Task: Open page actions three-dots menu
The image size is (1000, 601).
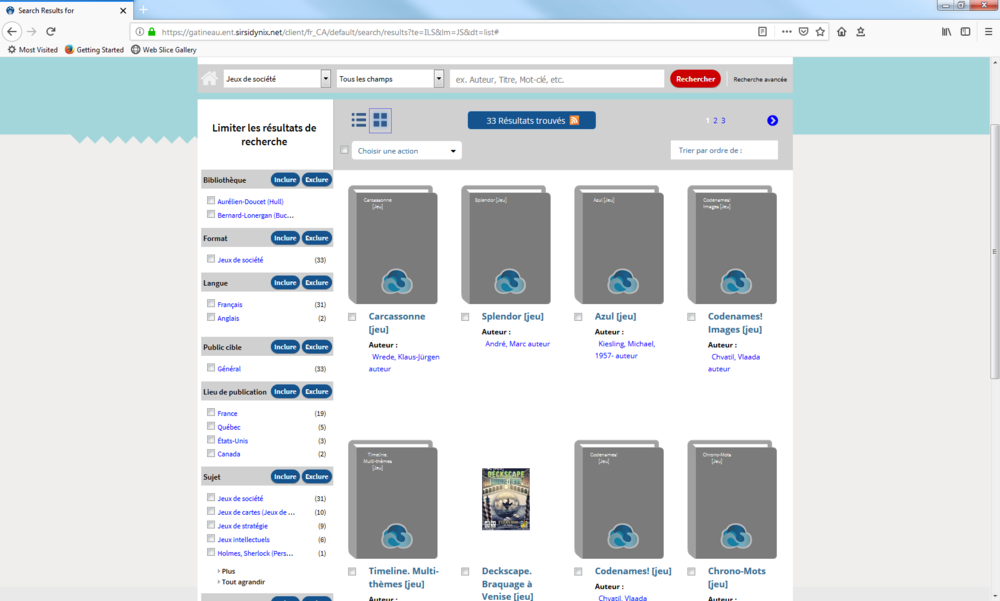Action: [x=786, y=31]
